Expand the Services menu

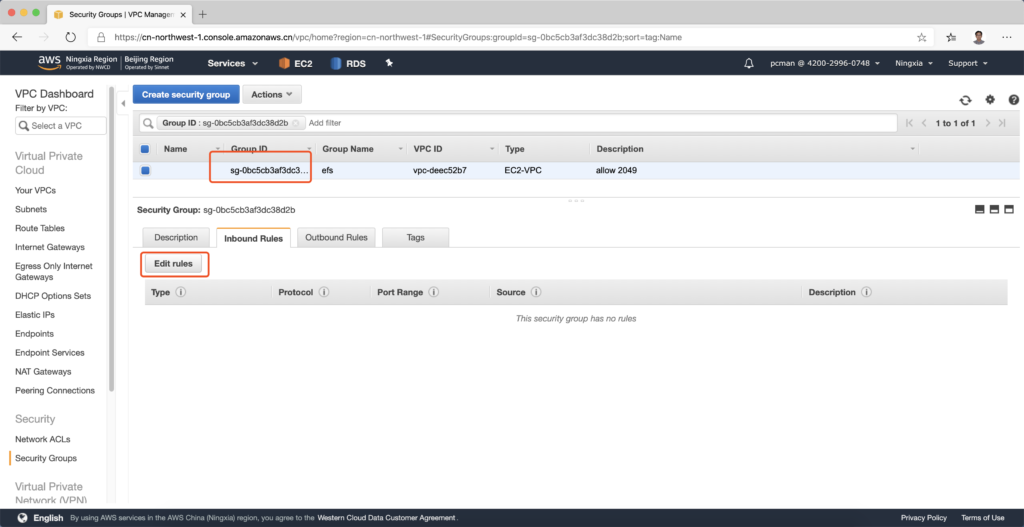click(232, 63)
